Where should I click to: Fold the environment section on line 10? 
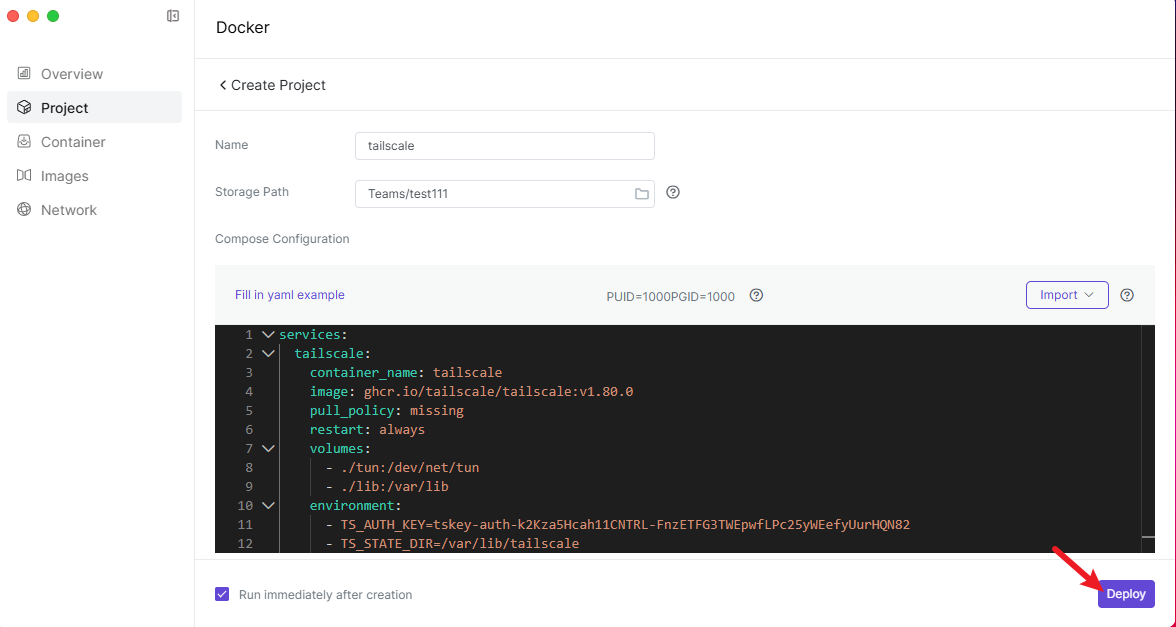pos(267,506)
